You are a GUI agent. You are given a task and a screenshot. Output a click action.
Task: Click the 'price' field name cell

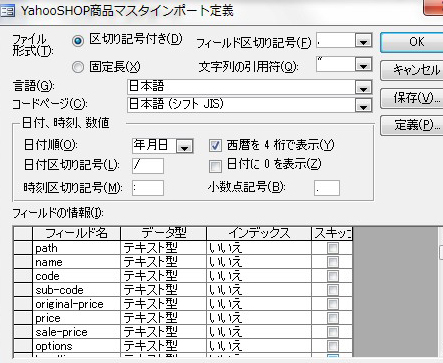(x=77, y=318)
